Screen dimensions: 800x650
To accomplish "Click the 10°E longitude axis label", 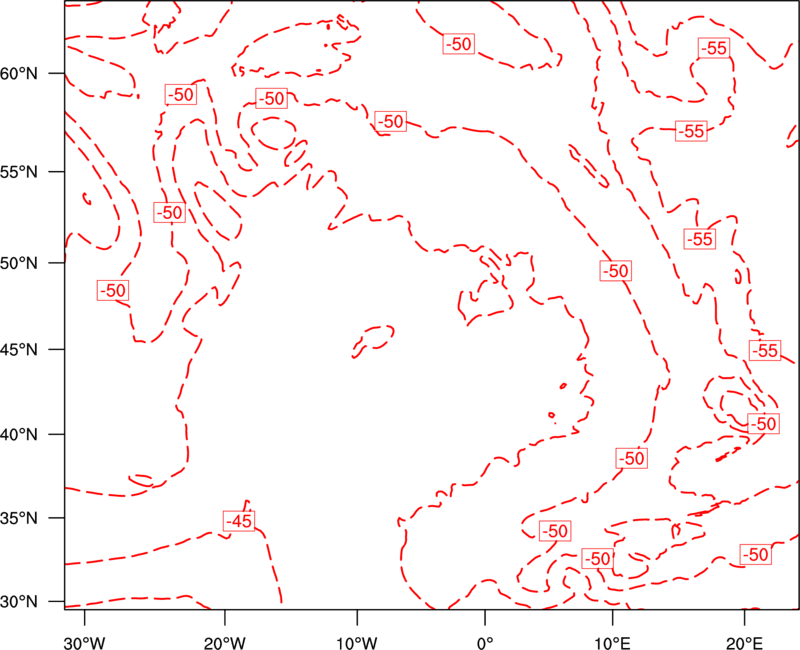I will tap(613, 643).
